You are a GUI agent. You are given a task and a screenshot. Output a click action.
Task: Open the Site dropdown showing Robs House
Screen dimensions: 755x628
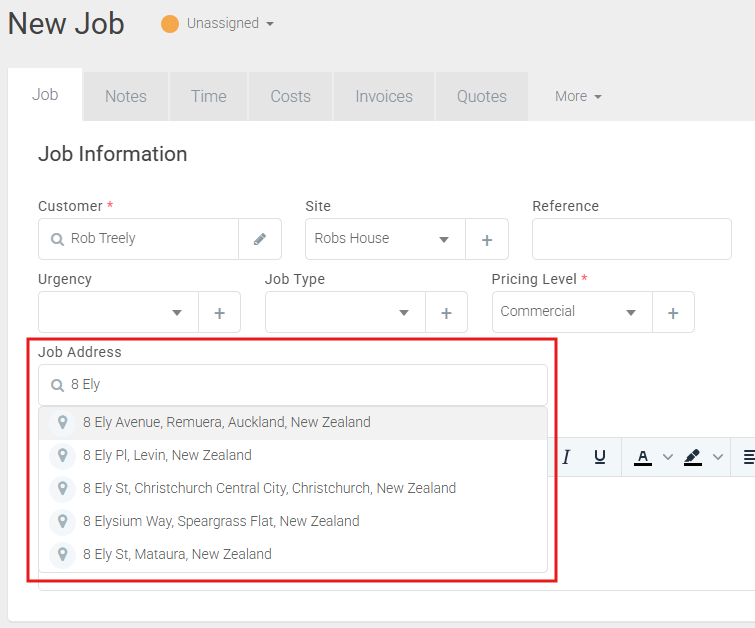[385, 239]
